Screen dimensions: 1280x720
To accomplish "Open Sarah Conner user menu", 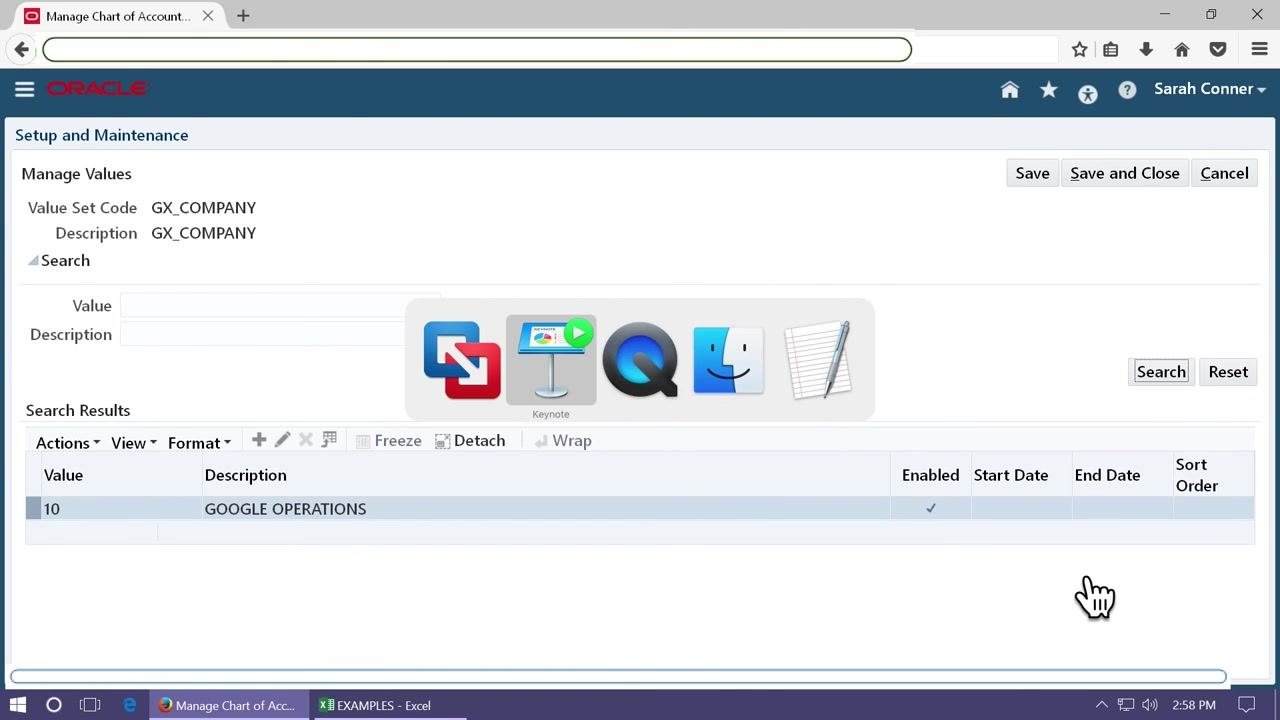I will click(1210, 89).
